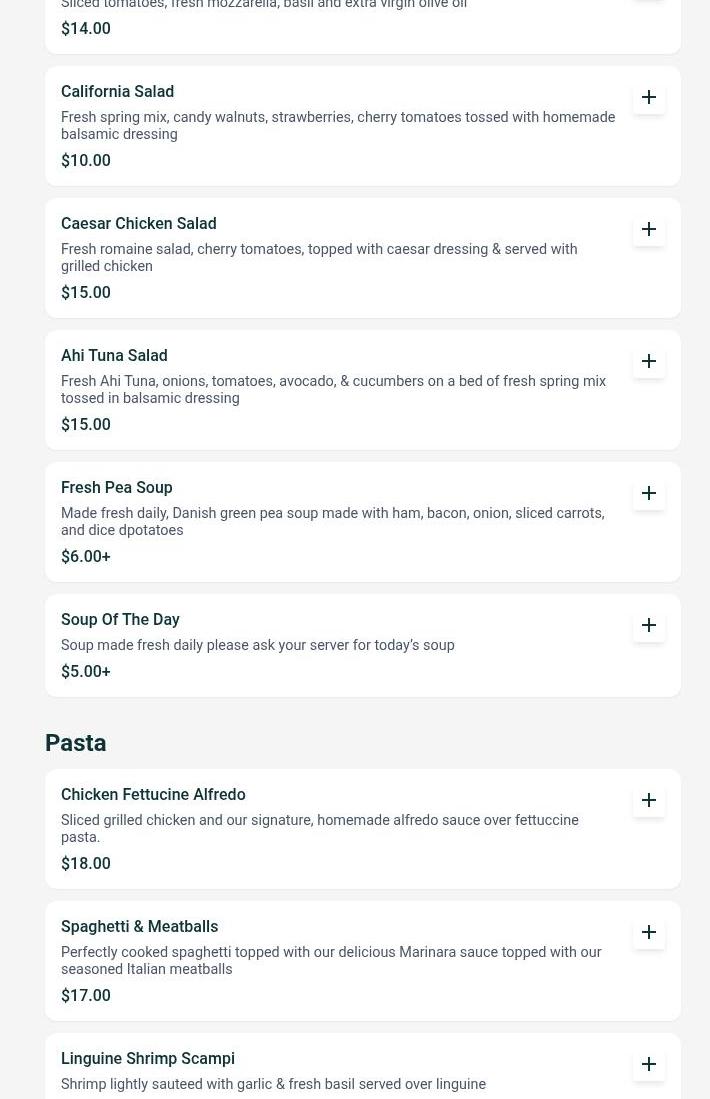Open Caesar Chicken Salad item details
This screenshot has height=1099, width=710.
click(x=138, y=223)
